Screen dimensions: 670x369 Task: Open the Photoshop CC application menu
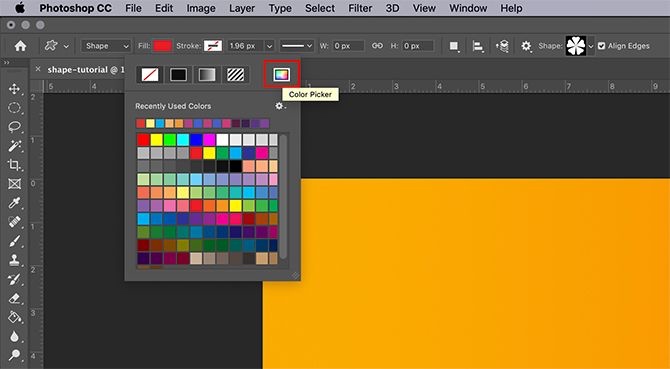click(76, 8)
